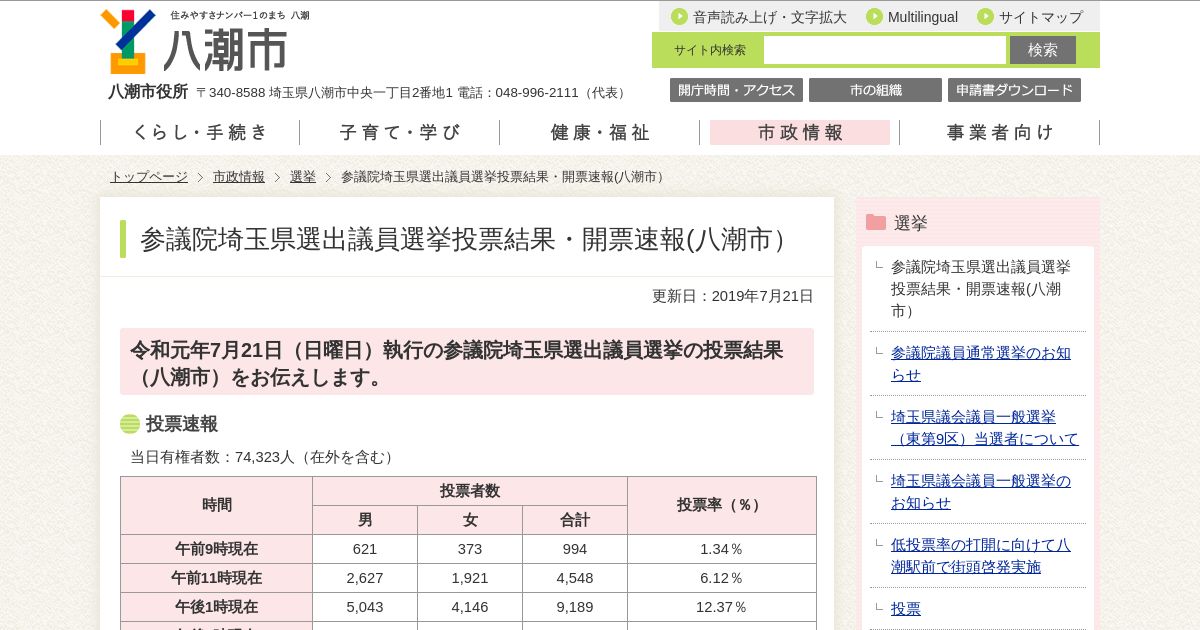Image resolution: width=1200 pixels, height=630 pixels.
Task: Click the 女 column header
Action: (x=470, y=520)
